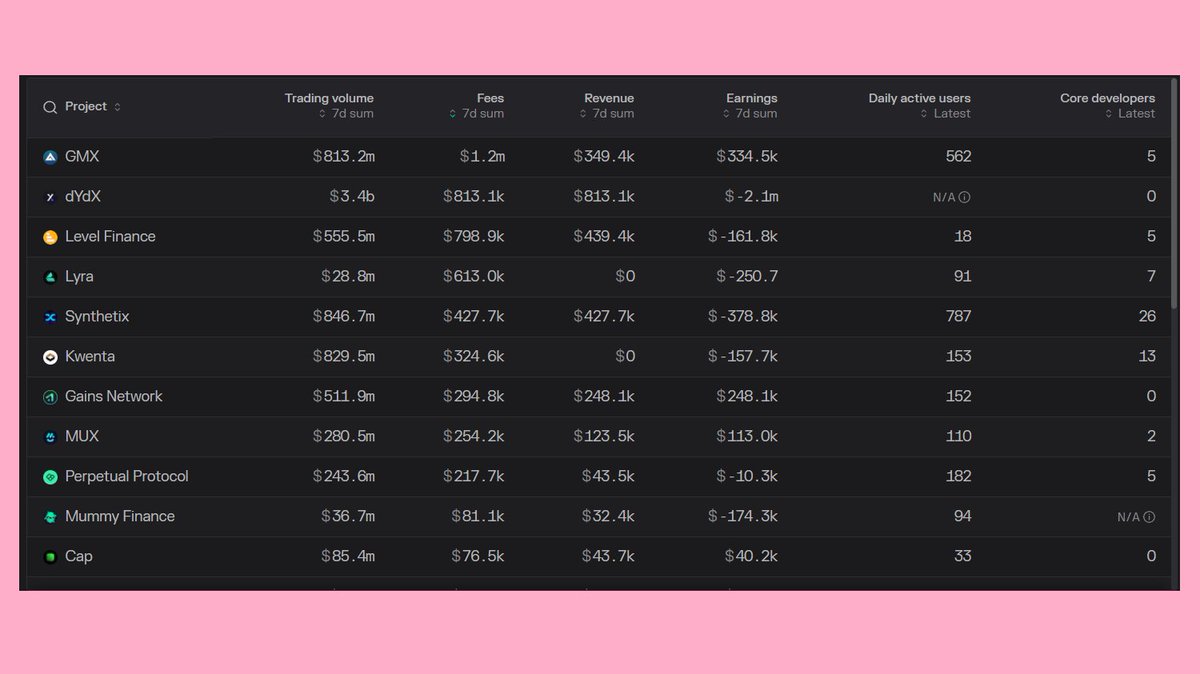Open the Level Finance project link
Viewport: 1200px width, 674px height.
(x=110, y=237)
